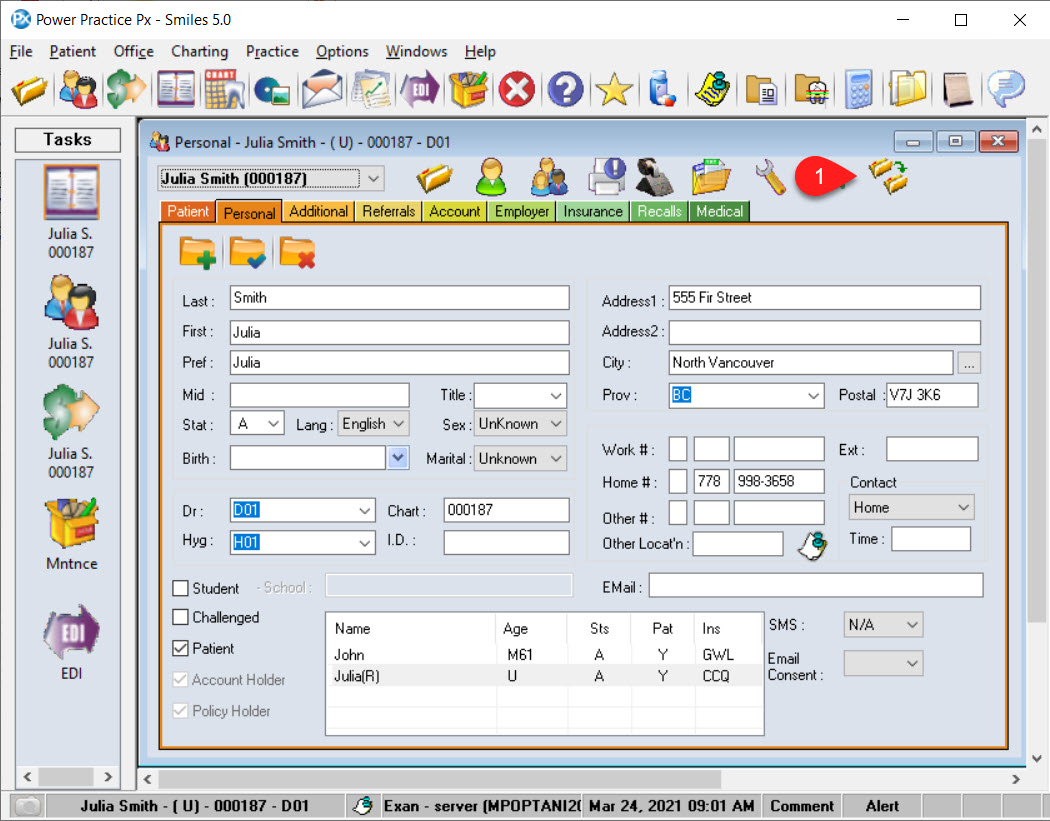Image resolution: width=1050 pixels, height=821 pixels.
Task: Click the Comment button in status bar
Action: (802, 806)
